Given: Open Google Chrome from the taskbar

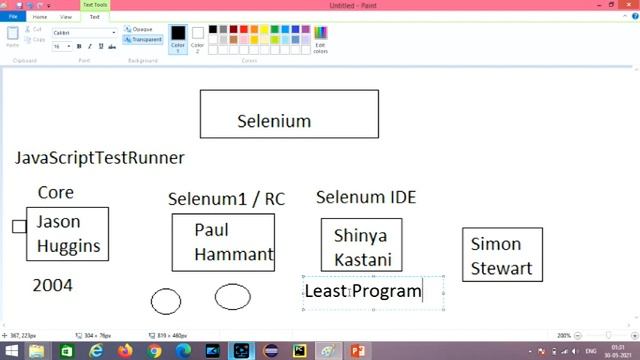Looking at the screenshot, I should coord(154,351).
